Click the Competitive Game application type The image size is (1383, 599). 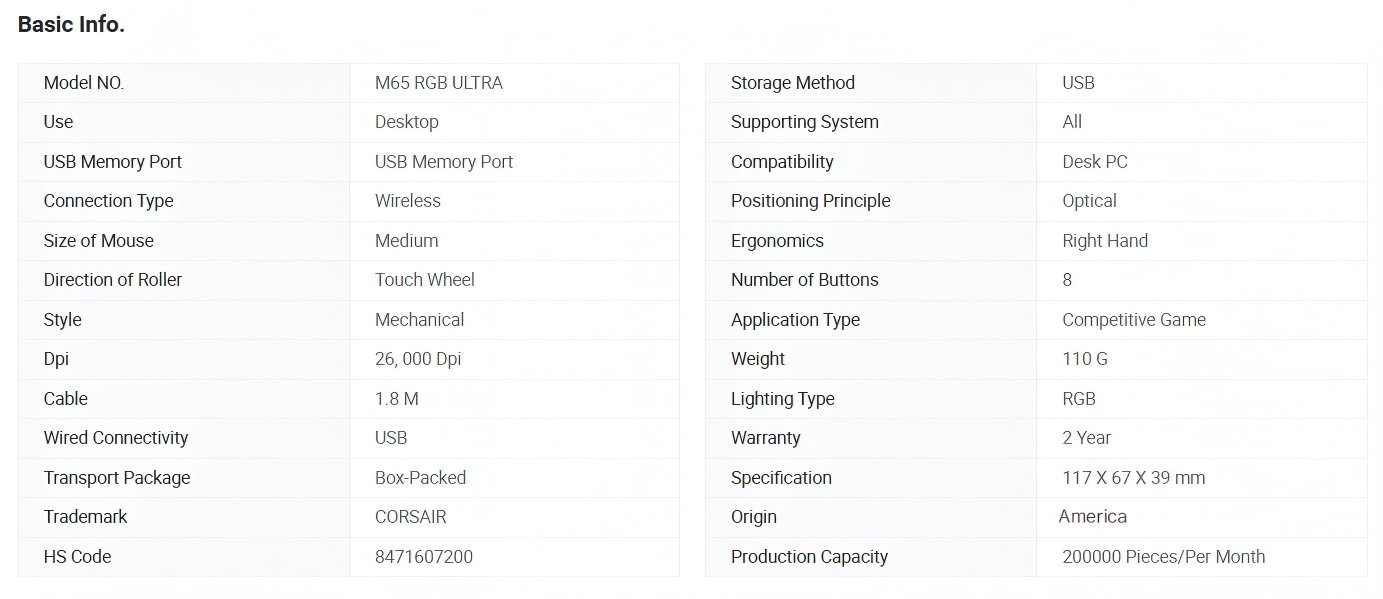pos(1133,320)
